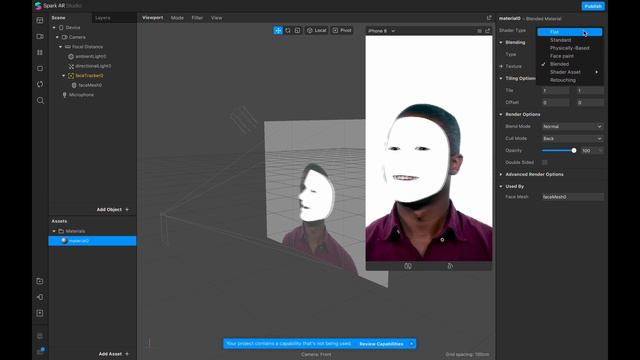Select the Move manipulator tool in the viewport toolbar
This screenshot has width=640, height=360.
point(278,31)
